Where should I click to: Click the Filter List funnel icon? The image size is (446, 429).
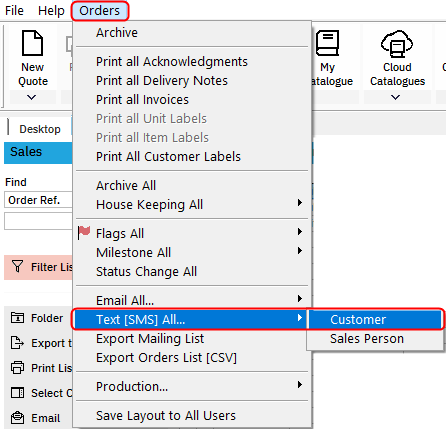pos(17,267)
